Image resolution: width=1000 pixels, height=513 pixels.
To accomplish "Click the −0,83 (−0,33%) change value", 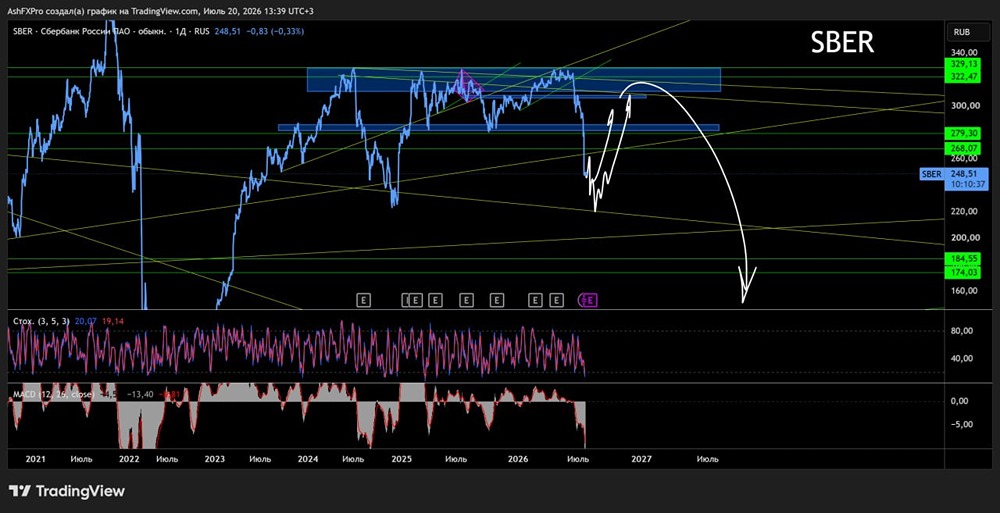I will (275, 31).
